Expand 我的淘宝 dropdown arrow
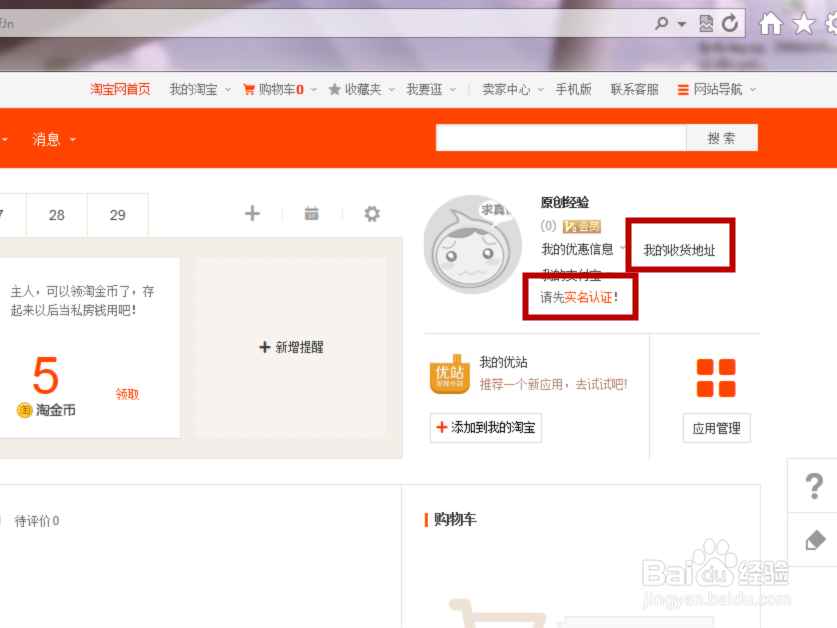Image resolution: width=837 pixels, height=628 pixels. [228, 90]
